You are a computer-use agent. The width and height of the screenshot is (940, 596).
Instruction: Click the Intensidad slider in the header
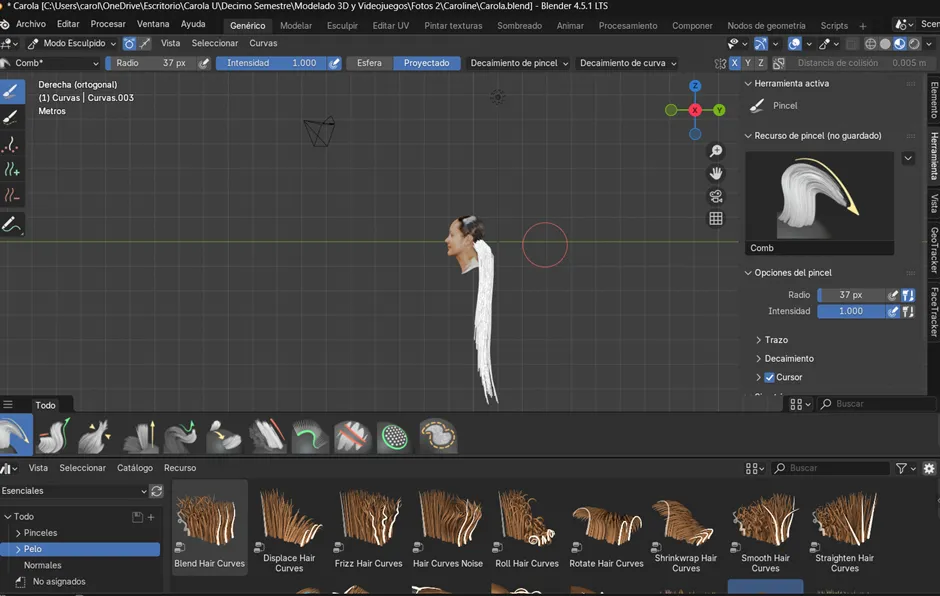point(271,63)
